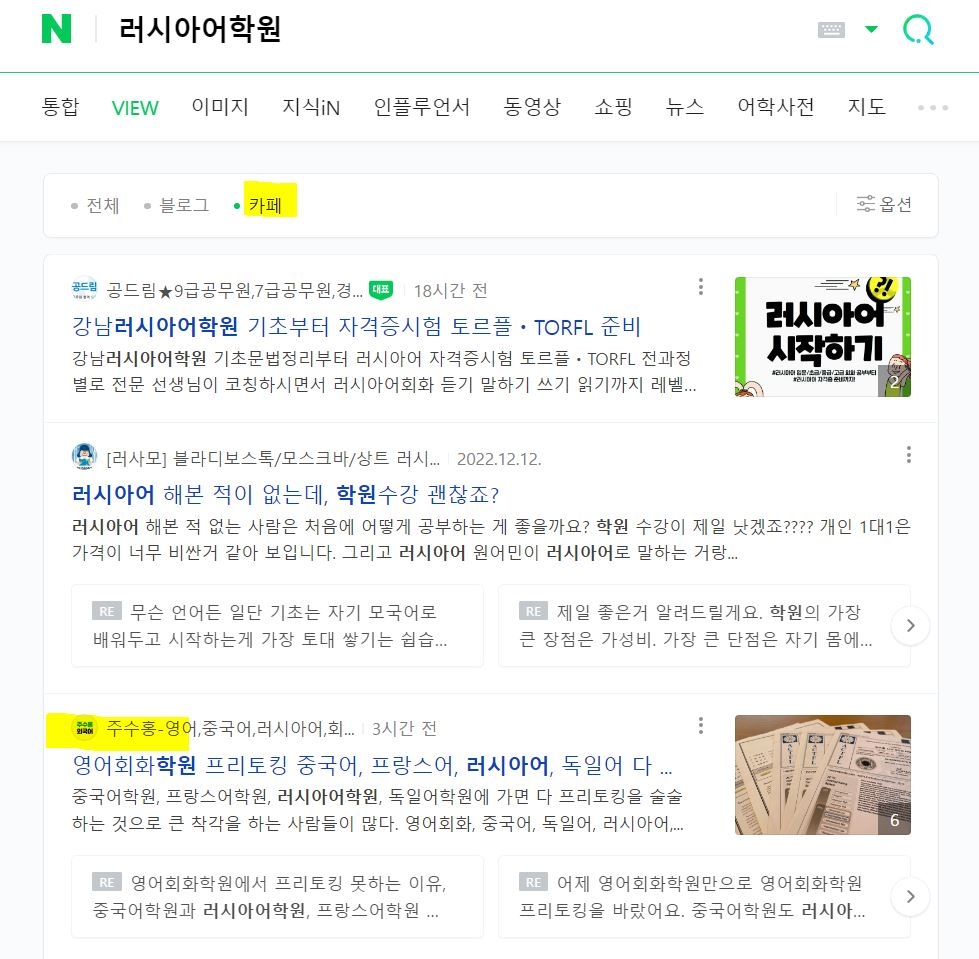Select the 전체 filter option
This screenshot has height=959, width=979.
point(96,205)
